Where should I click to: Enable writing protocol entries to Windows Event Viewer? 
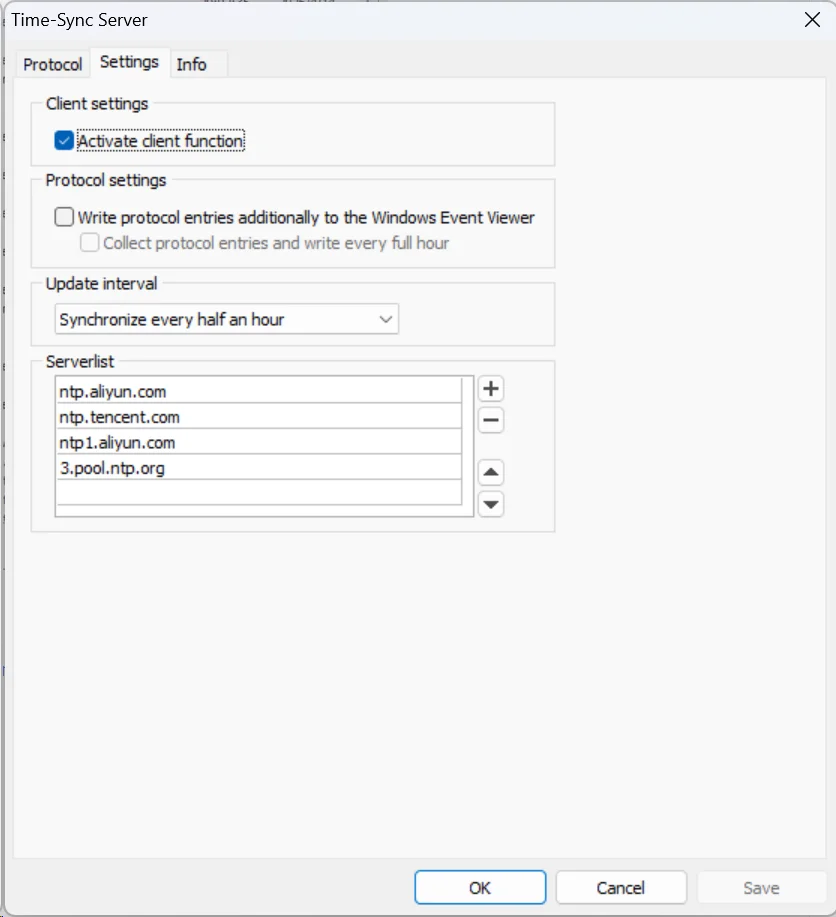[65, 217]
